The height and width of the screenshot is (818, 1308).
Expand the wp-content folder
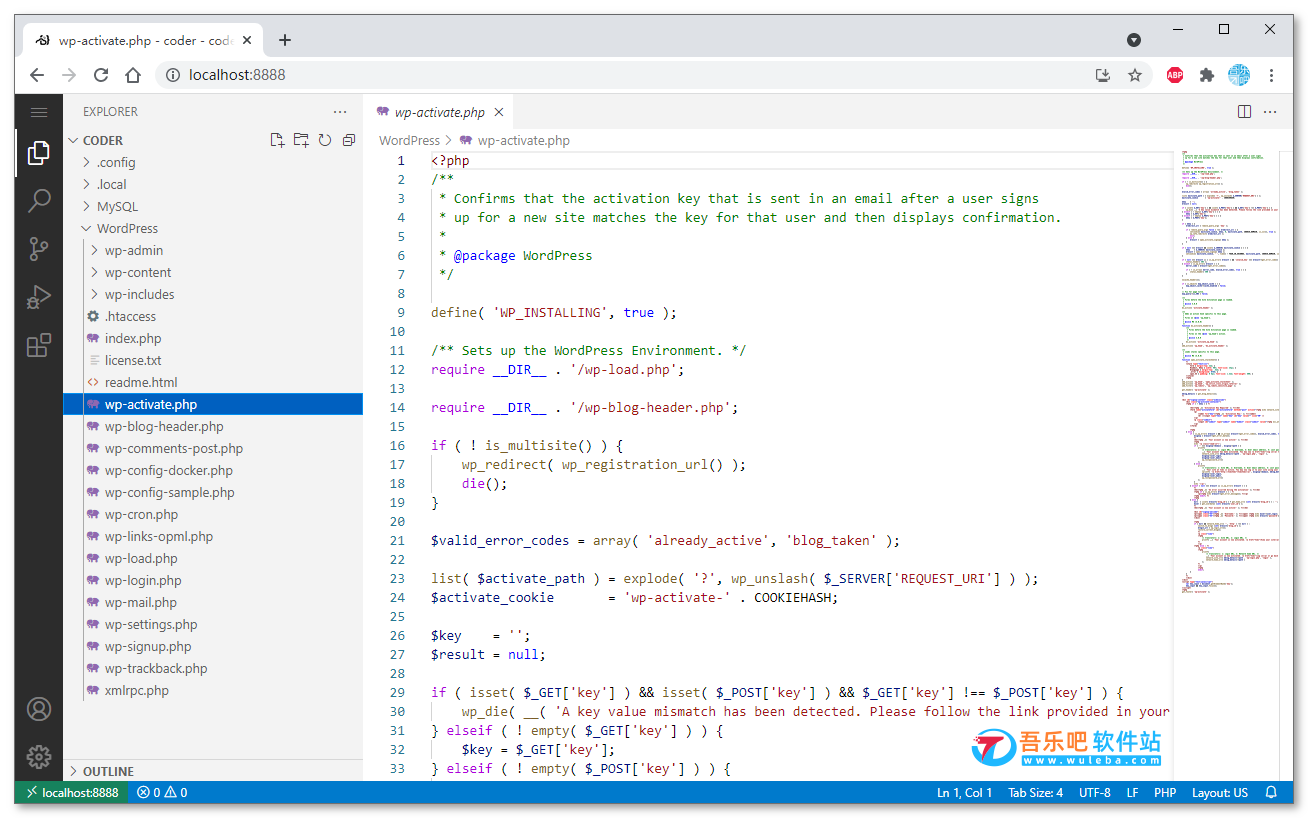(213, 272)
